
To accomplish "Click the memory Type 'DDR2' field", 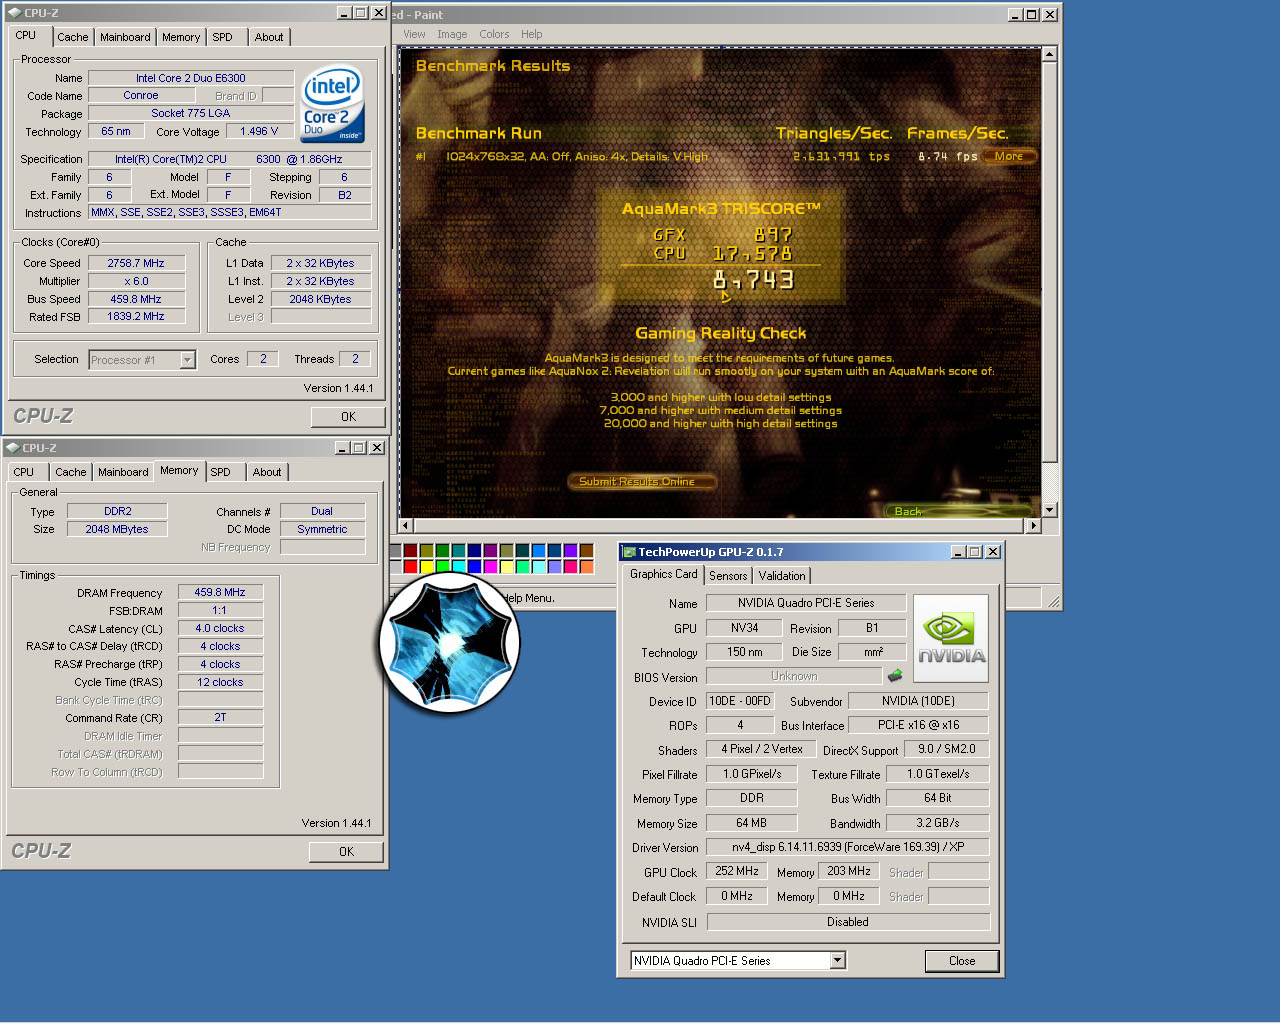I will pyautogui.click(x=117, y=511).
